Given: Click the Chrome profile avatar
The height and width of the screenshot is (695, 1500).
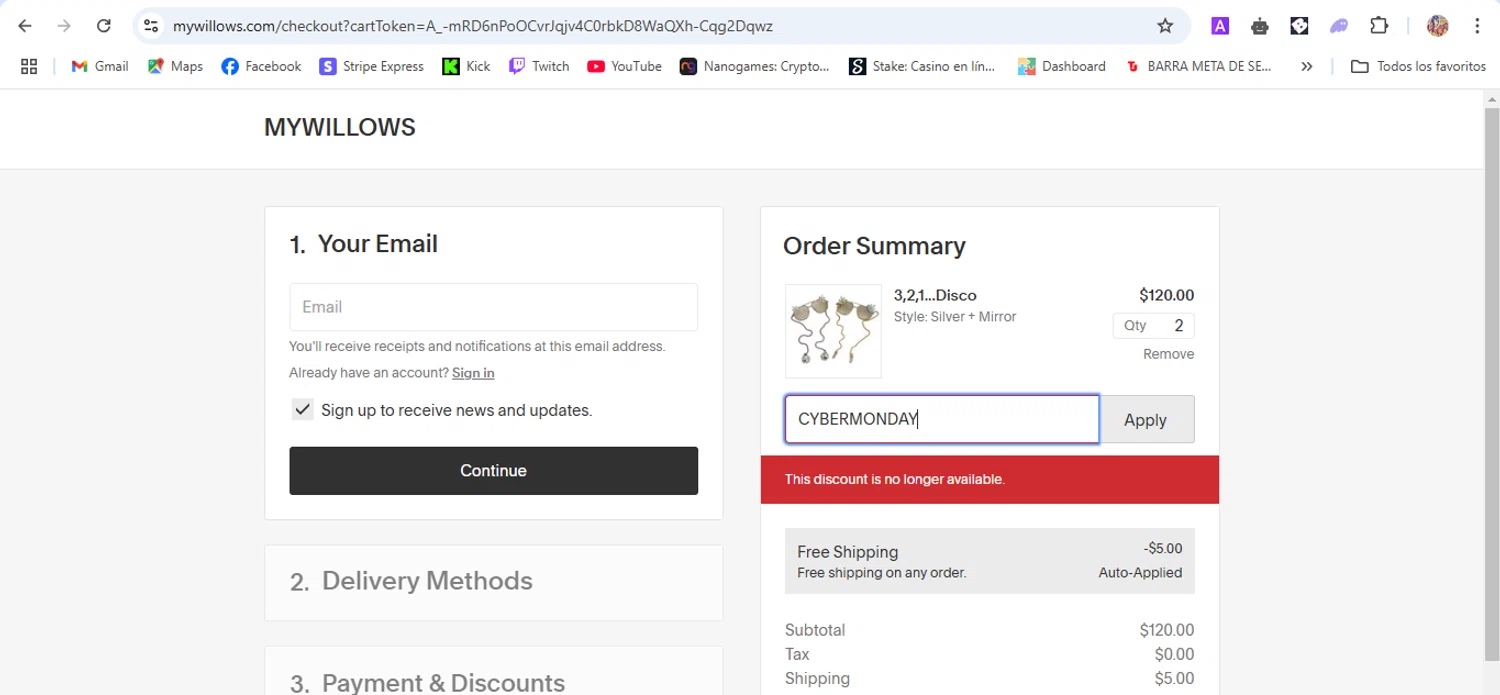Looking at the screenshot, I should pyautogui.click(x=1437, y=26).
